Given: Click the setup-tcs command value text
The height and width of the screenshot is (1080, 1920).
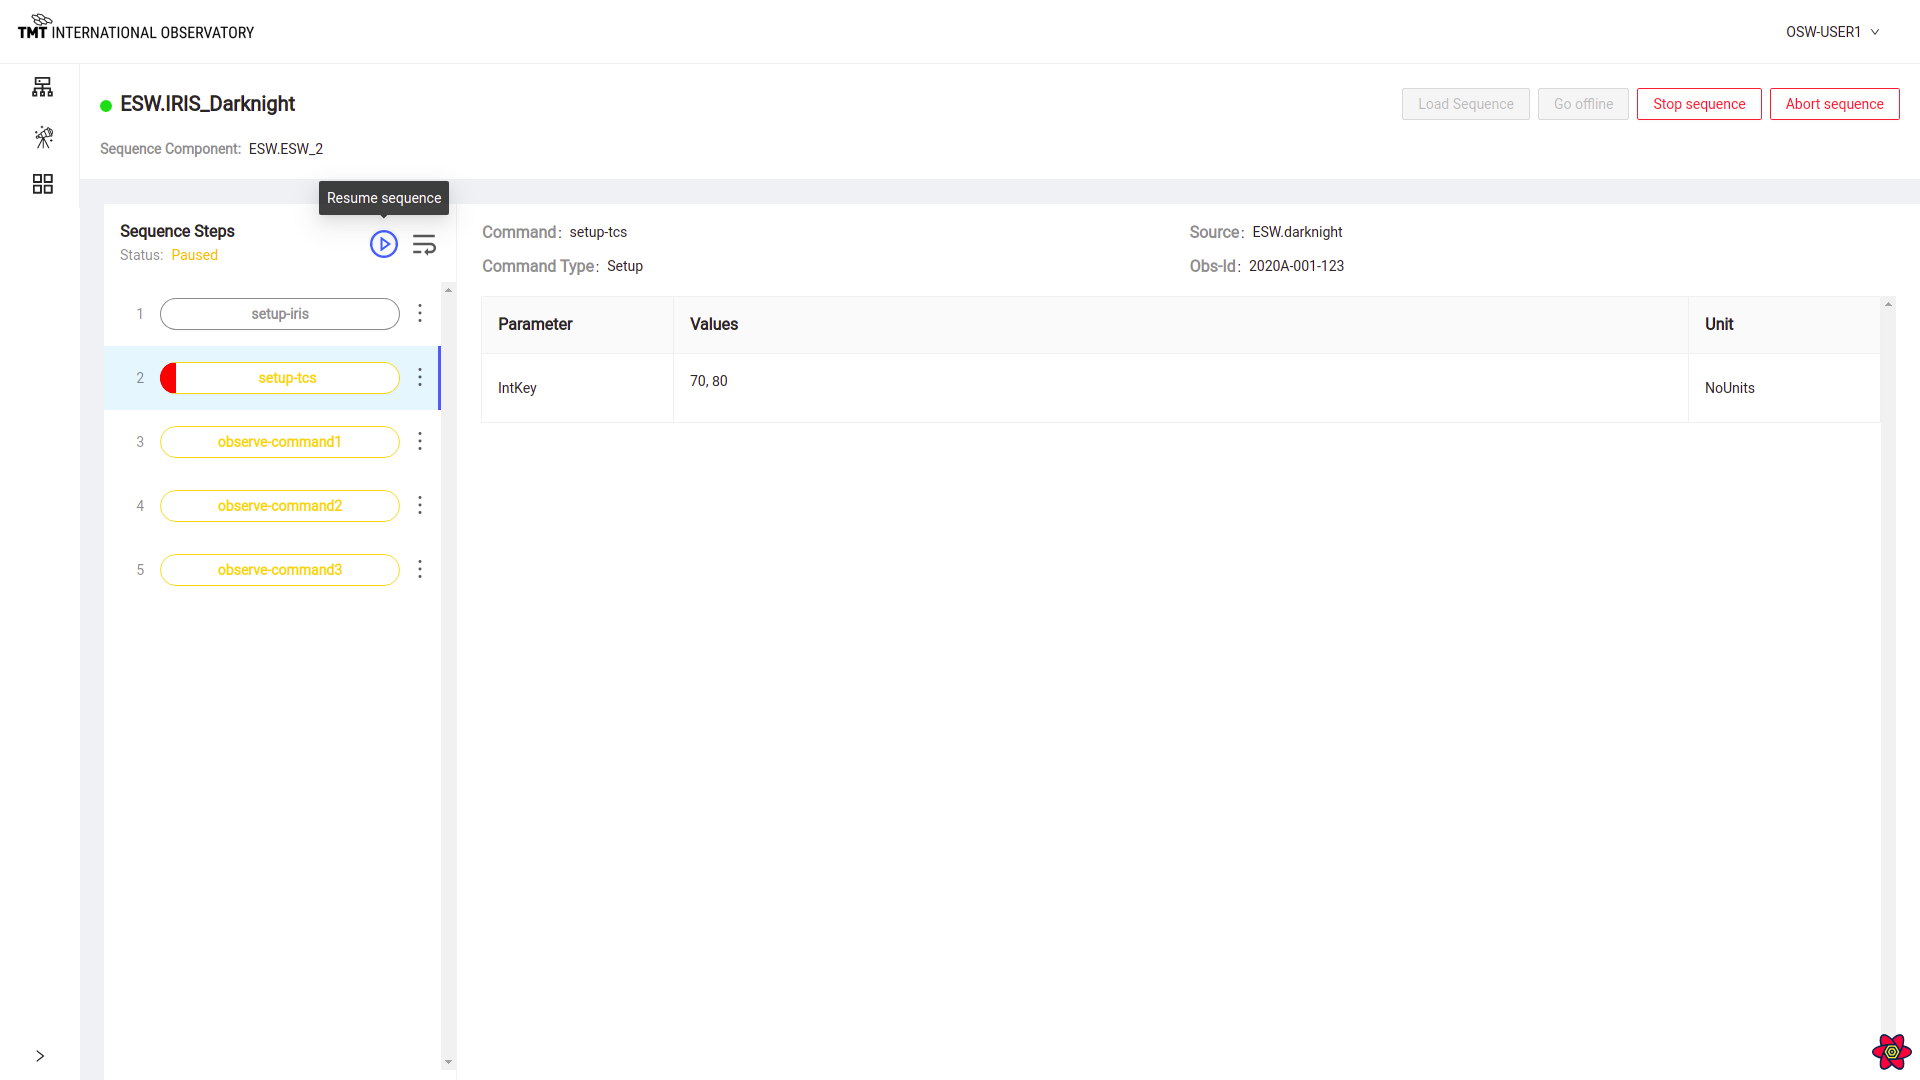Looking at the screenshot, I should click(x=598, y=232).
